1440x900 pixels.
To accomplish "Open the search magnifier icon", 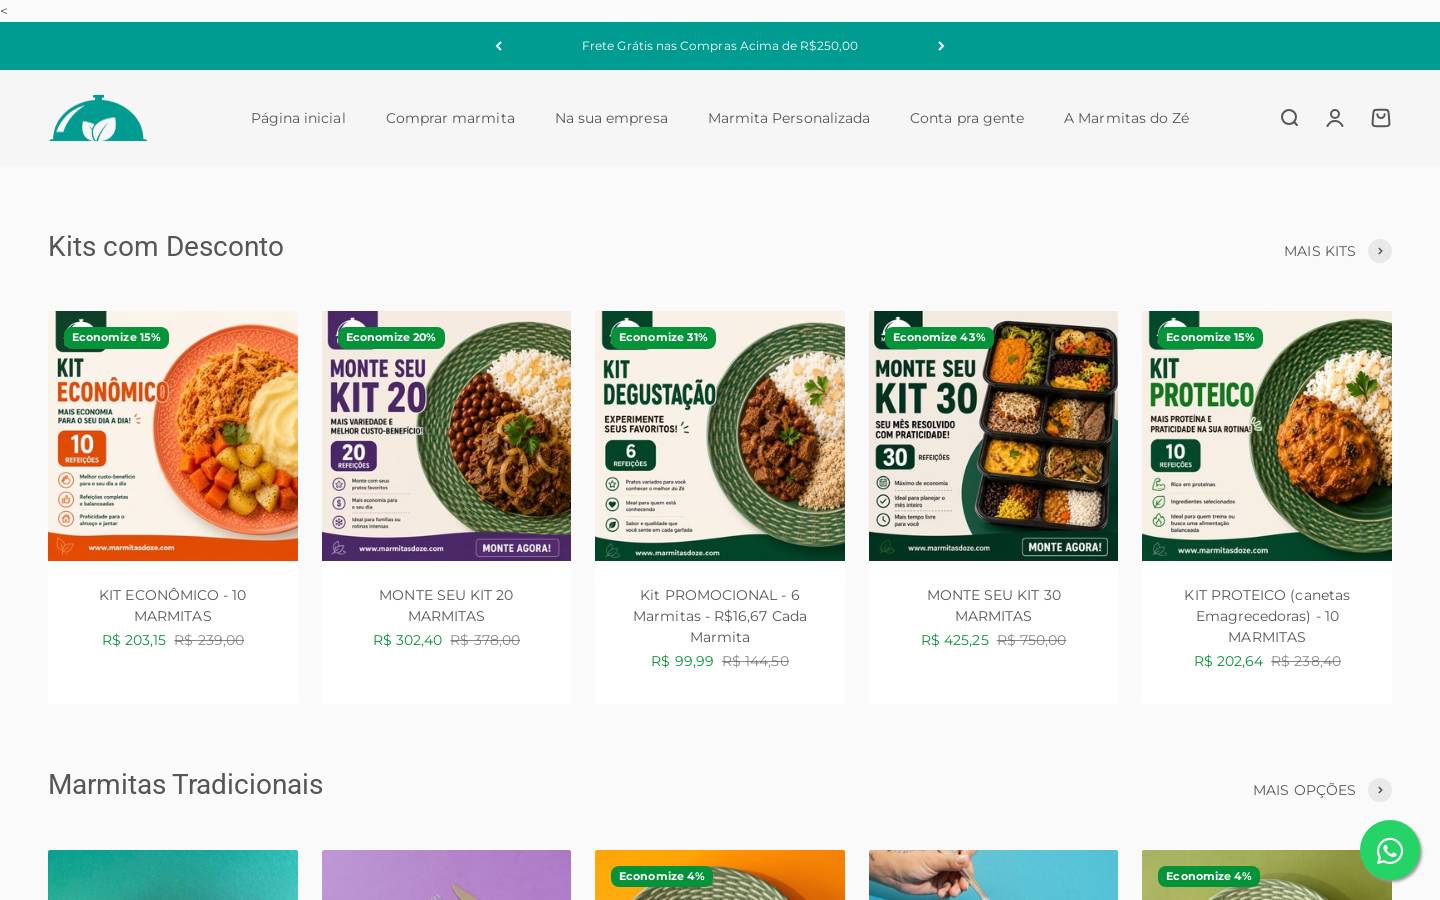I will coord(1289,118).
